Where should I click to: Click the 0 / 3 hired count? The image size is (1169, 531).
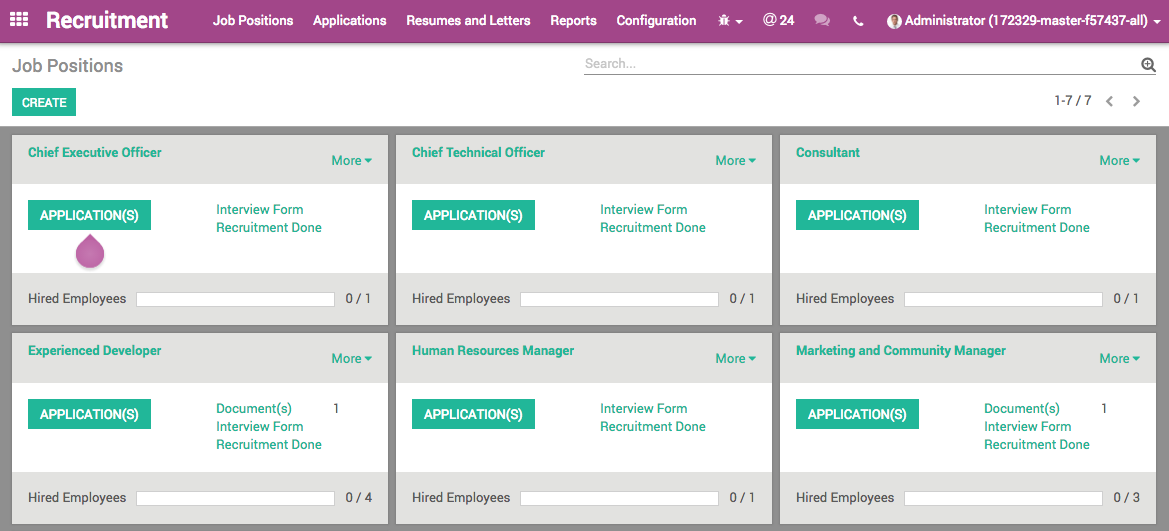[x=1127, y=497]
